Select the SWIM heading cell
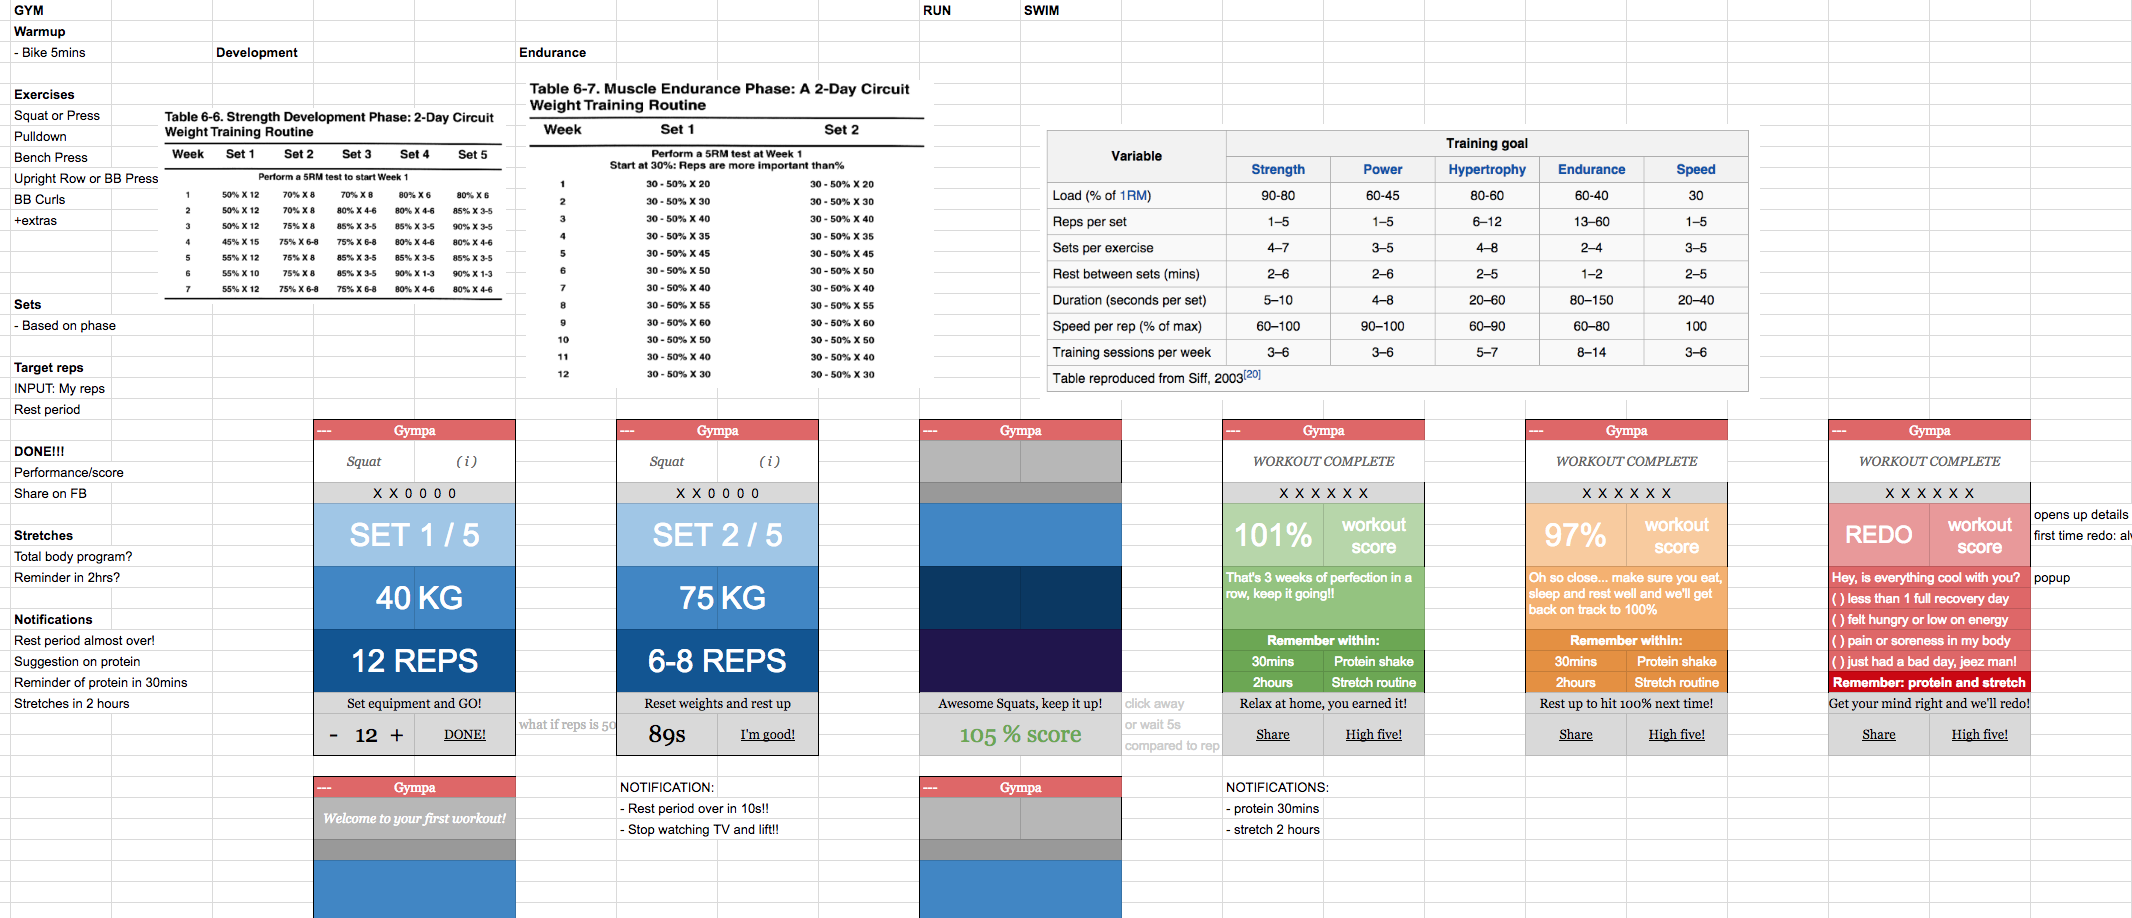The height and width of the screenshot is (918, 2132). pyautogui.click(x=1071, y=10)
